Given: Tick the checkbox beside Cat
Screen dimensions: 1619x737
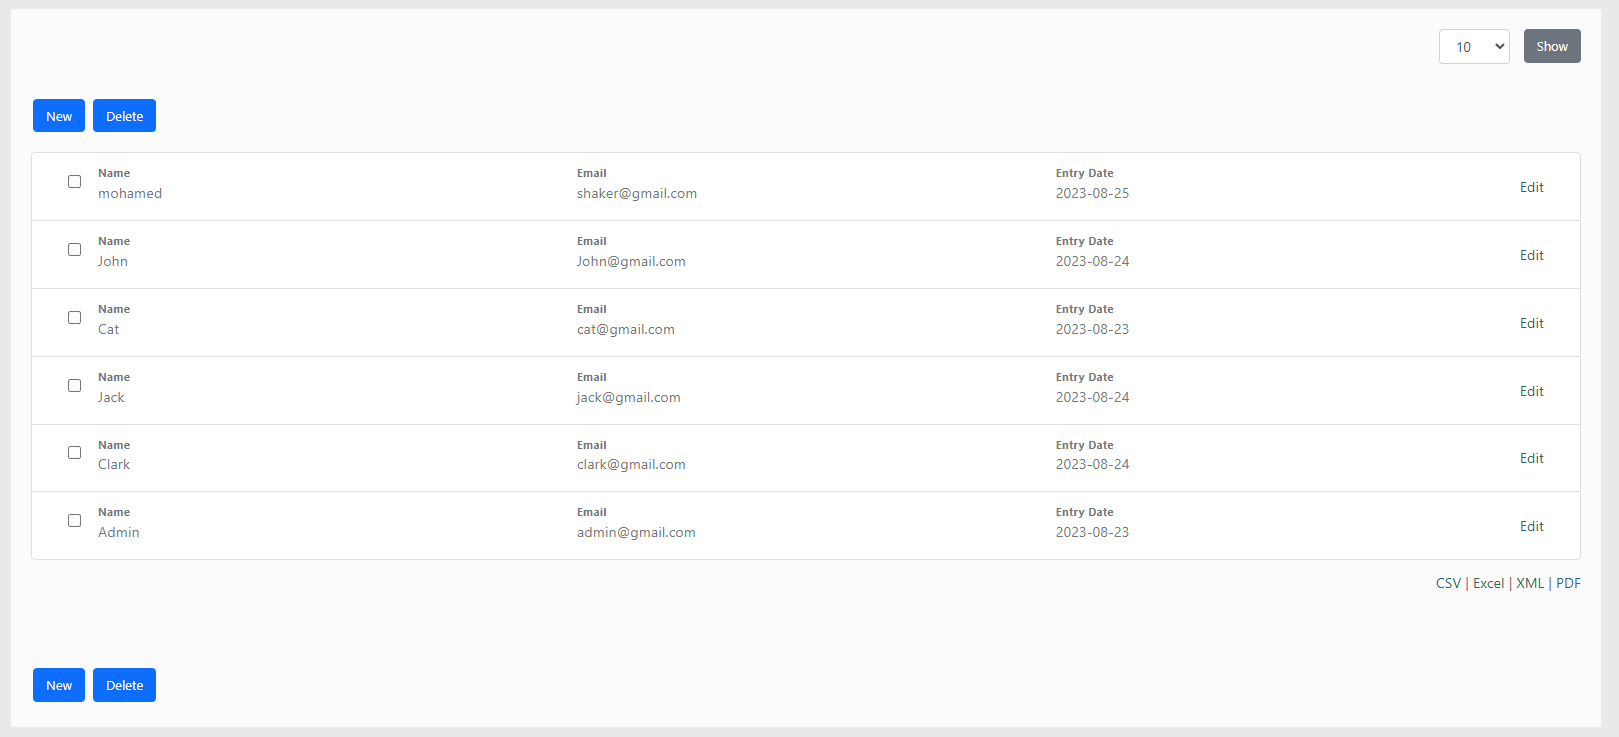Looking at the screenshot, I should [x=74, y=318].
